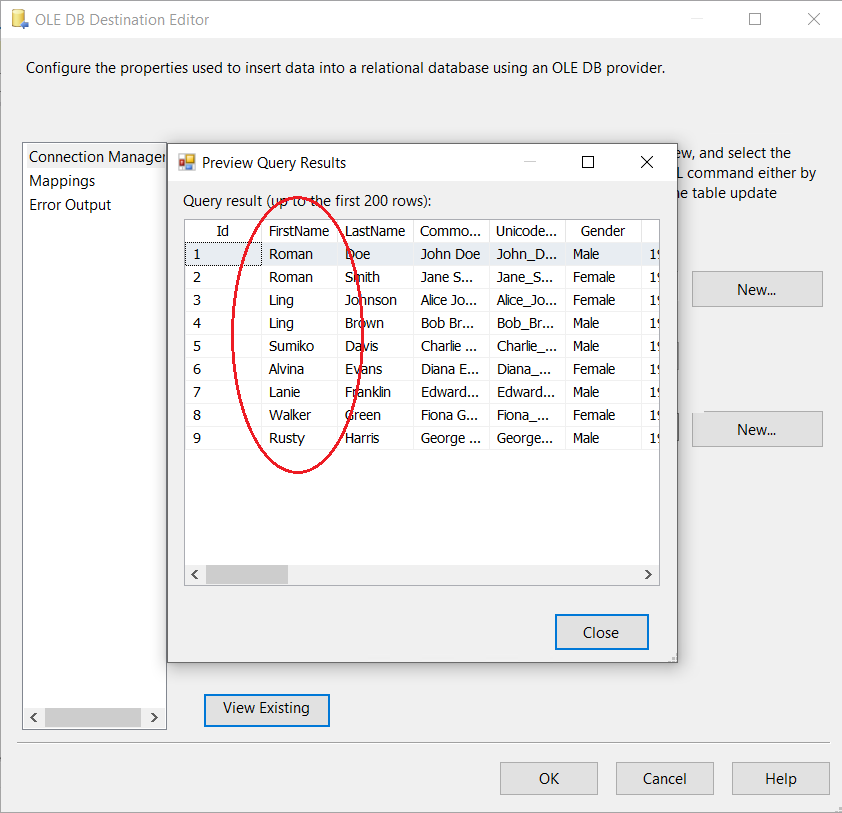
Task: Maximize the Preview Query Results window
Action: 588,162
